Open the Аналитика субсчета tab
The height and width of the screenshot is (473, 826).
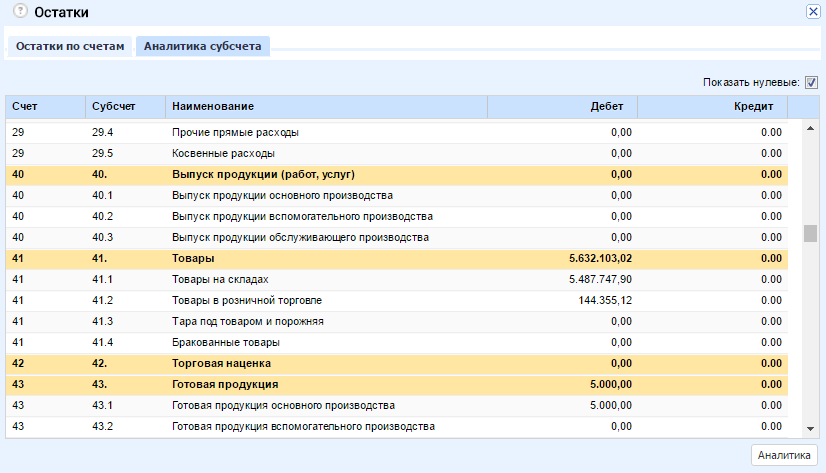[203, 46]
